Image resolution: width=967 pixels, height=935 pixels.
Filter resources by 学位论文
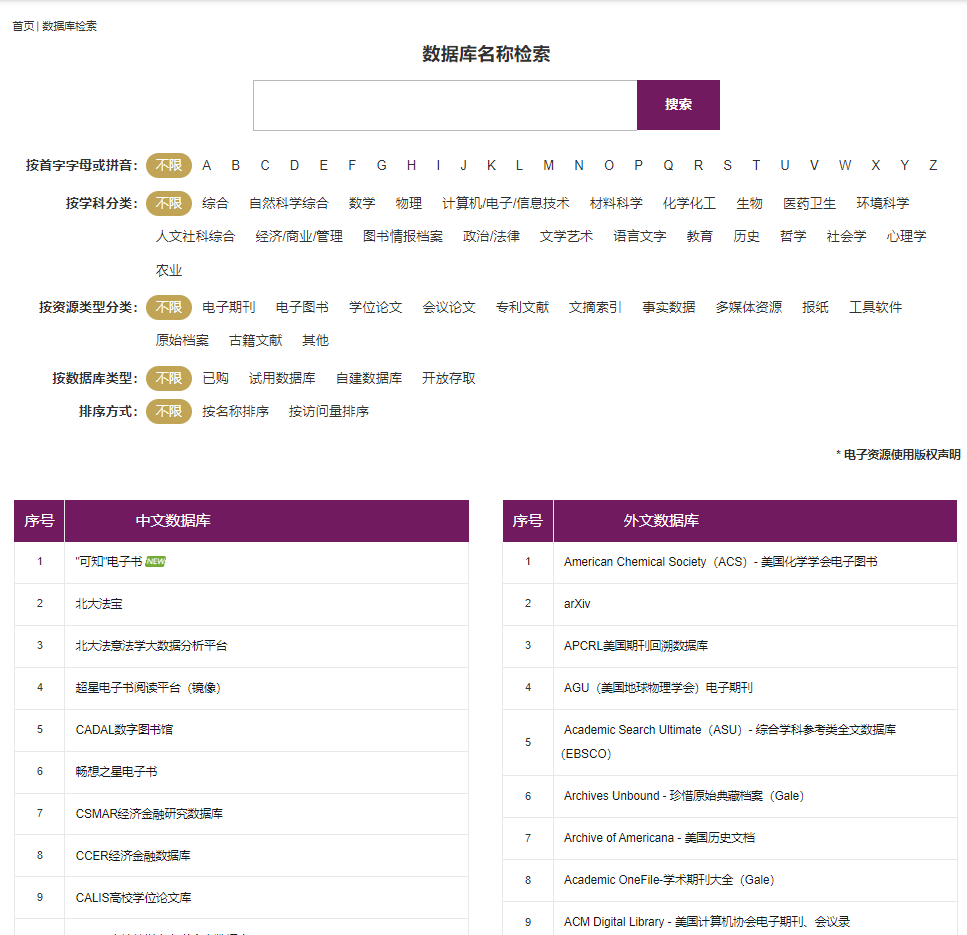[x=375, y=307]
